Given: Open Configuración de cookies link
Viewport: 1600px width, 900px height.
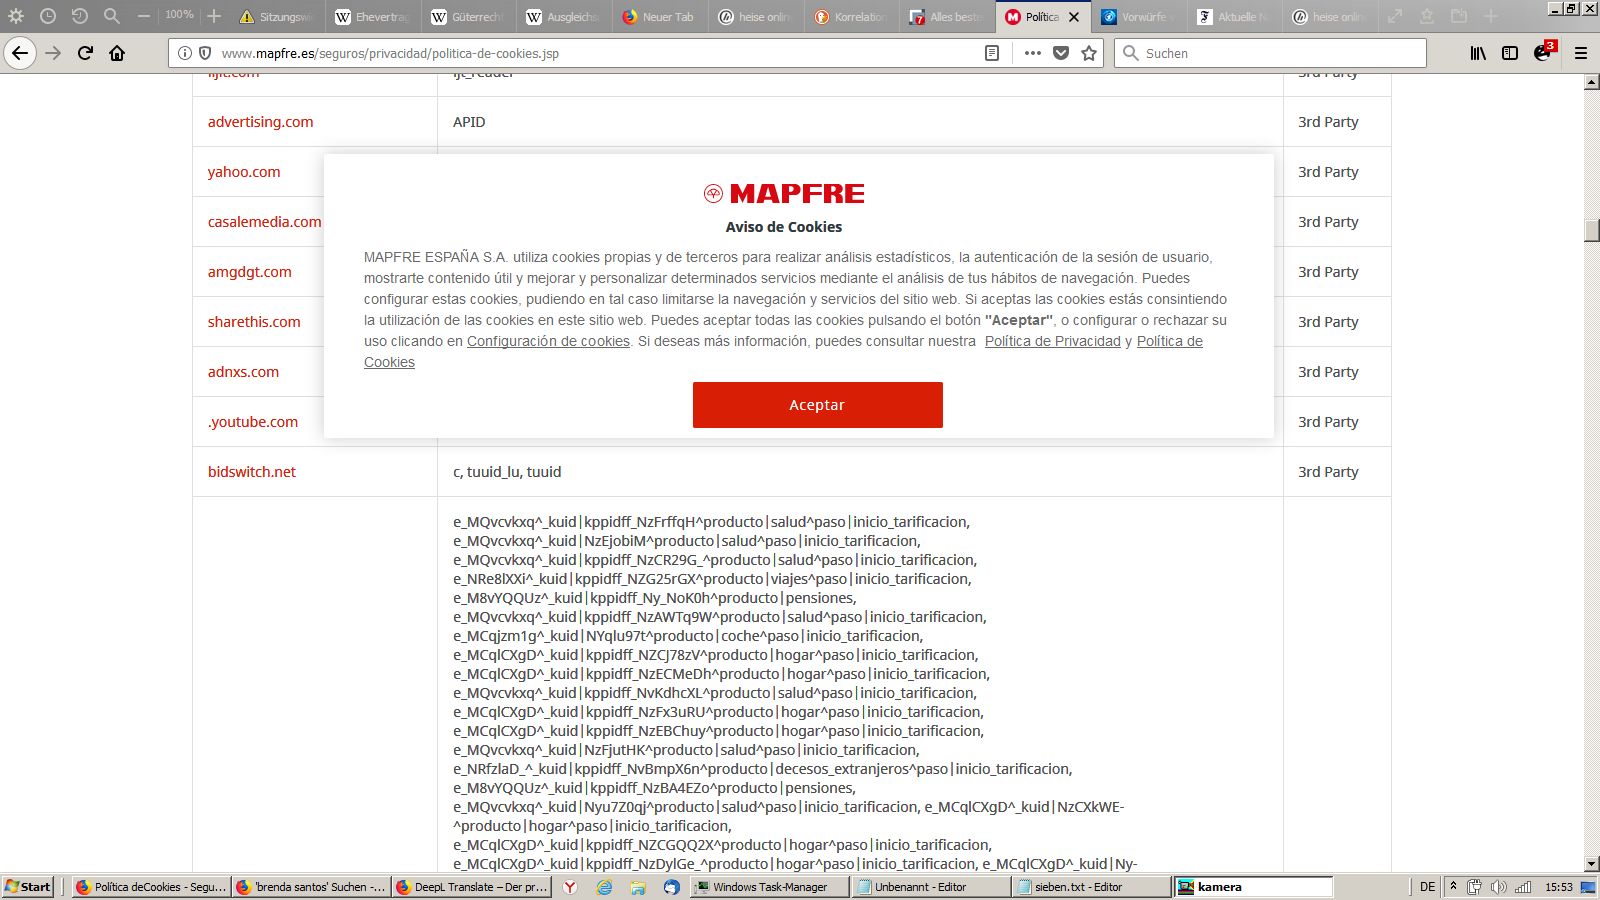Looking at the screenshot, I should coord(548,341).
